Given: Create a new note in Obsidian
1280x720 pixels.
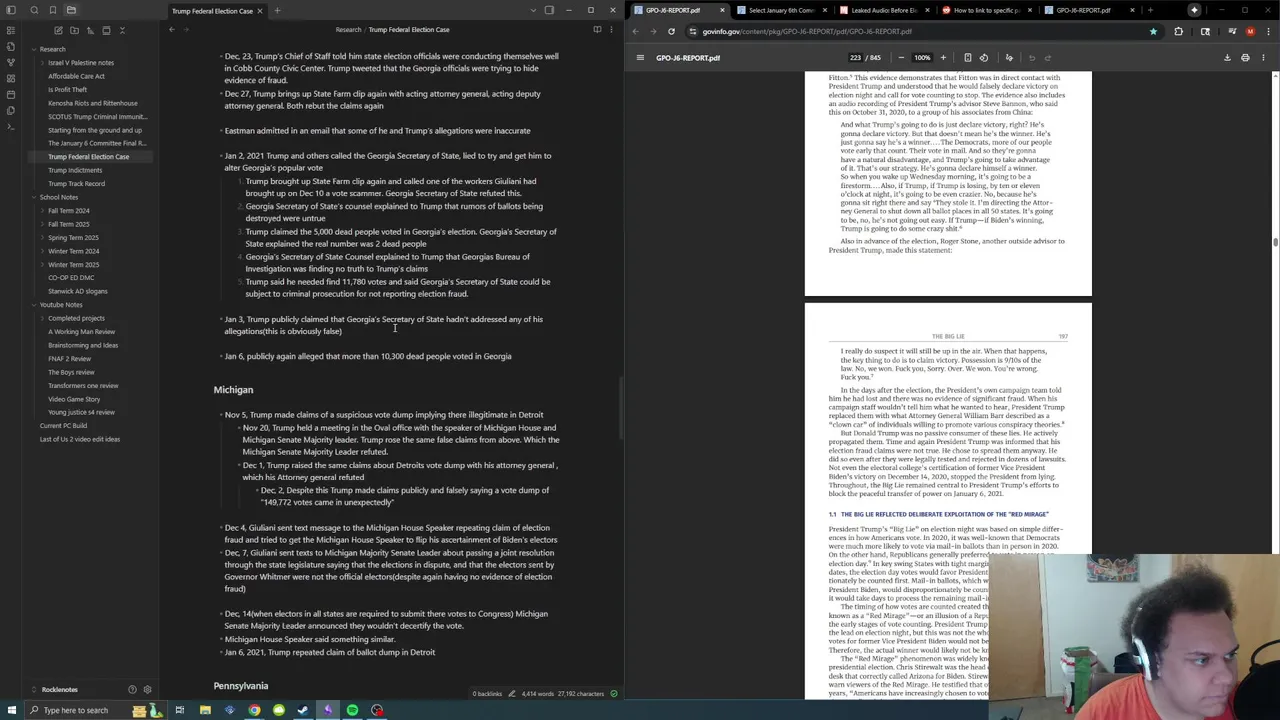Looking at the screenshot, I should click(x=57, y=30).
